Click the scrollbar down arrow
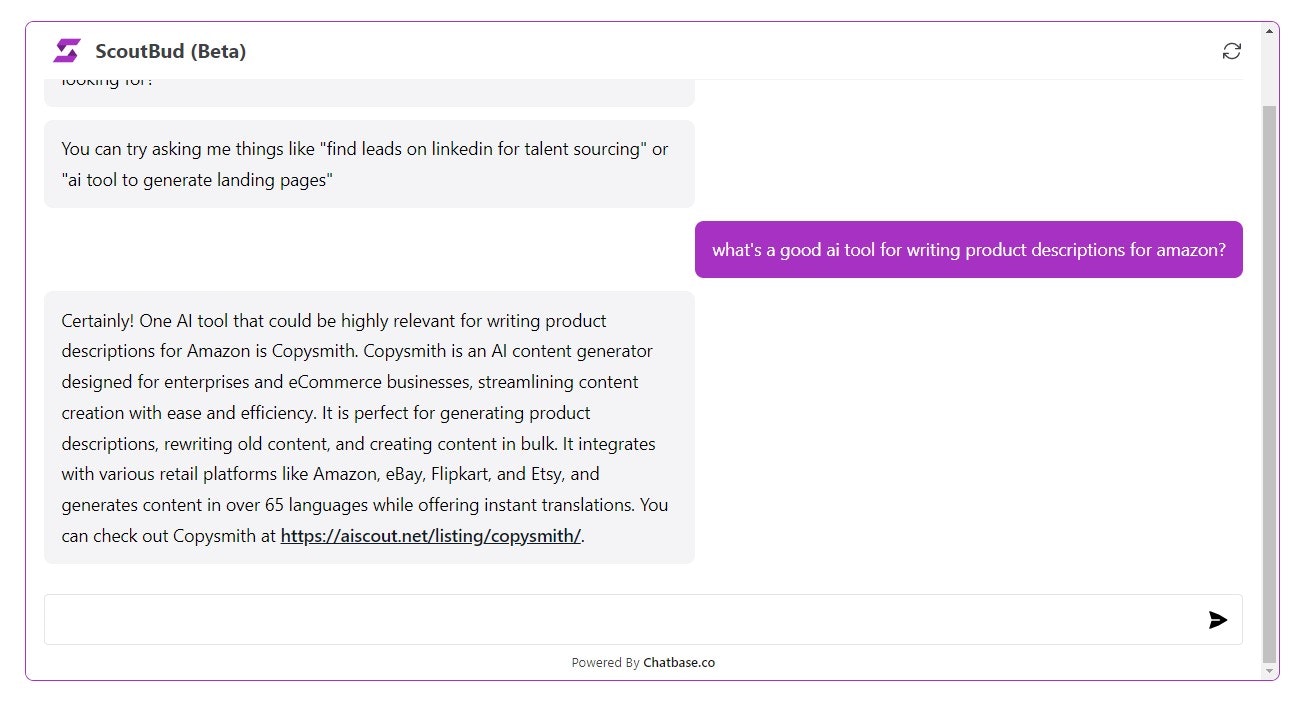Screen dimensions: 1305x706 tap(1269, 670)
